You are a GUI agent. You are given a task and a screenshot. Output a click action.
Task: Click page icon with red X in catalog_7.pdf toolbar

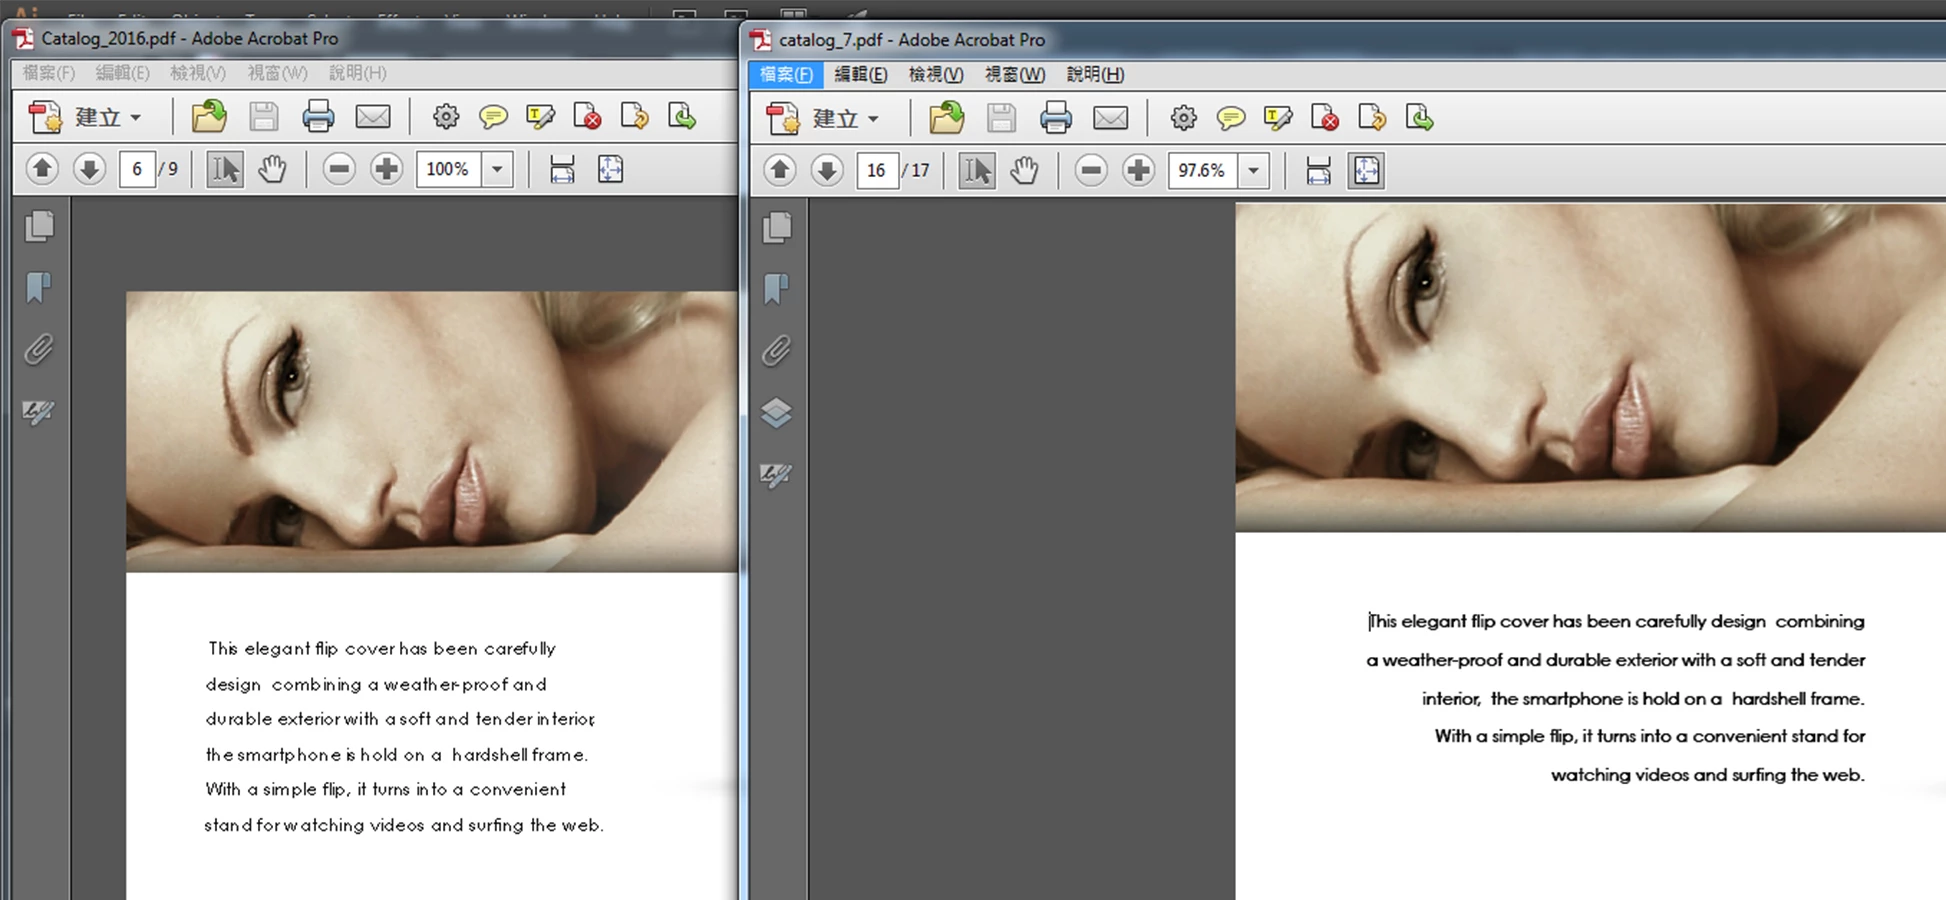1325,118
